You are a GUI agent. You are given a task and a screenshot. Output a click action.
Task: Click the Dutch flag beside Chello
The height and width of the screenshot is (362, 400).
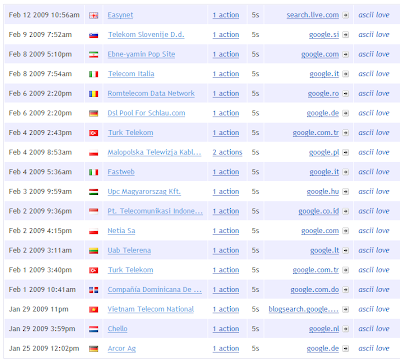(94, 329)
